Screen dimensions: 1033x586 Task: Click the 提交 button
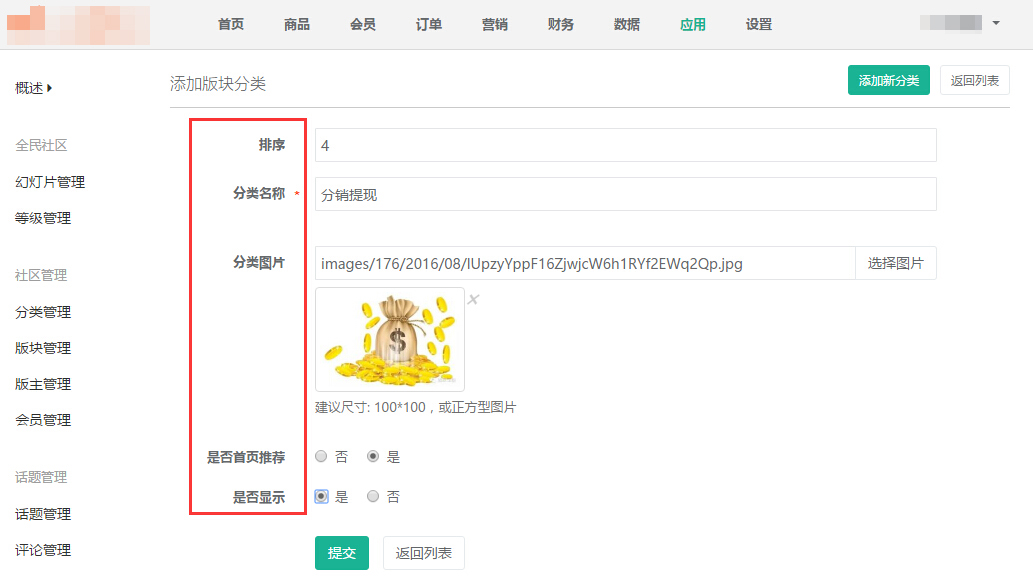[342, 553]
